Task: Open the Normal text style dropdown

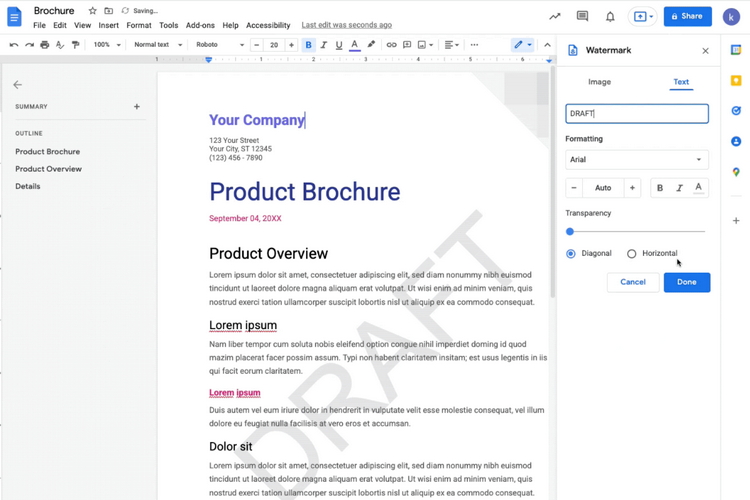Action: point(158,44)
